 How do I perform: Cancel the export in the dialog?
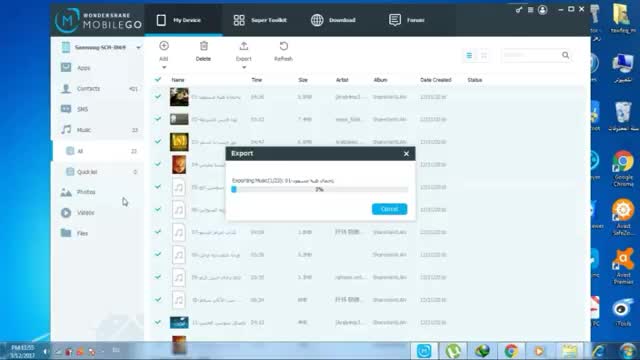tap(389, 209)
